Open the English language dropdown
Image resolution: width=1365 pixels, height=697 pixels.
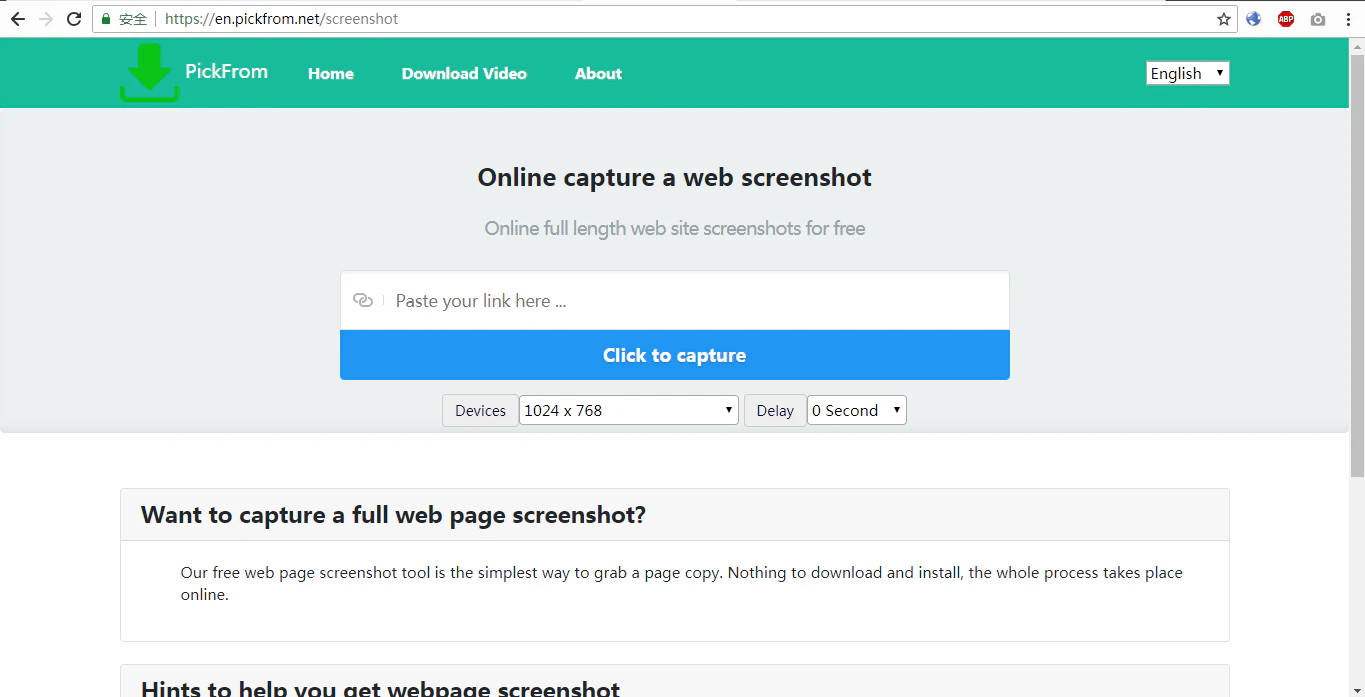pos(1187,72)
